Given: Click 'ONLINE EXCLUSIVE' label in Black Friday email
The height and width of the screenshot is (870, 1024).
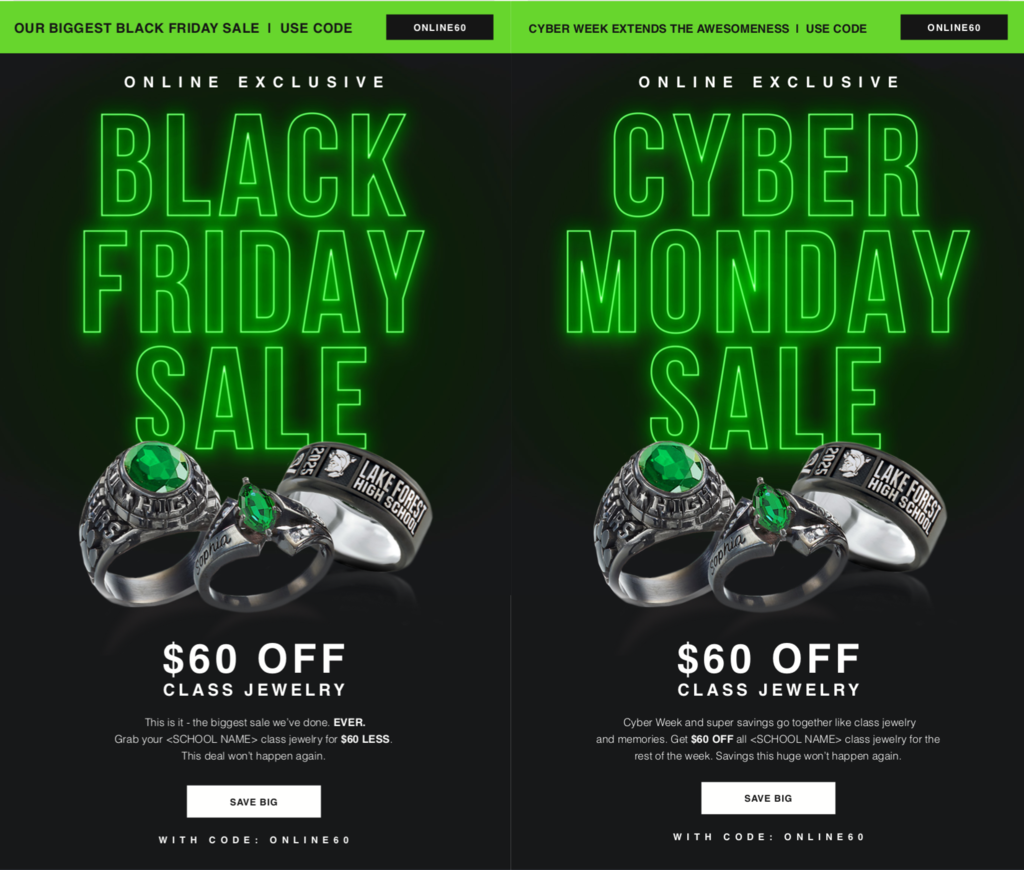Looking at the screenshot, I should click(x=255, y=82).
